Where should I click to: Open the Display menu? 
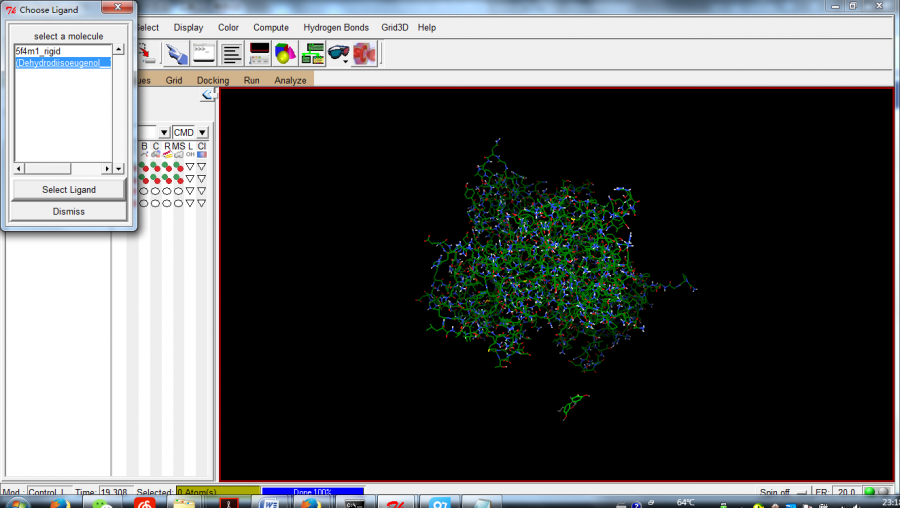click(x=188, y=28)
